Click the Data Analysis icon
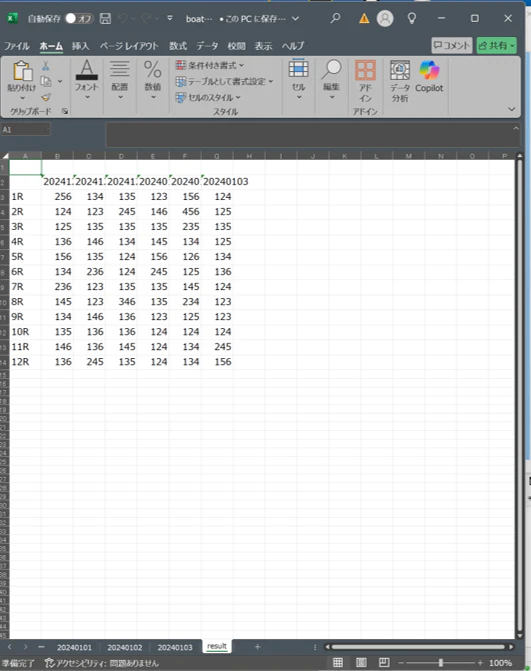 400,70
